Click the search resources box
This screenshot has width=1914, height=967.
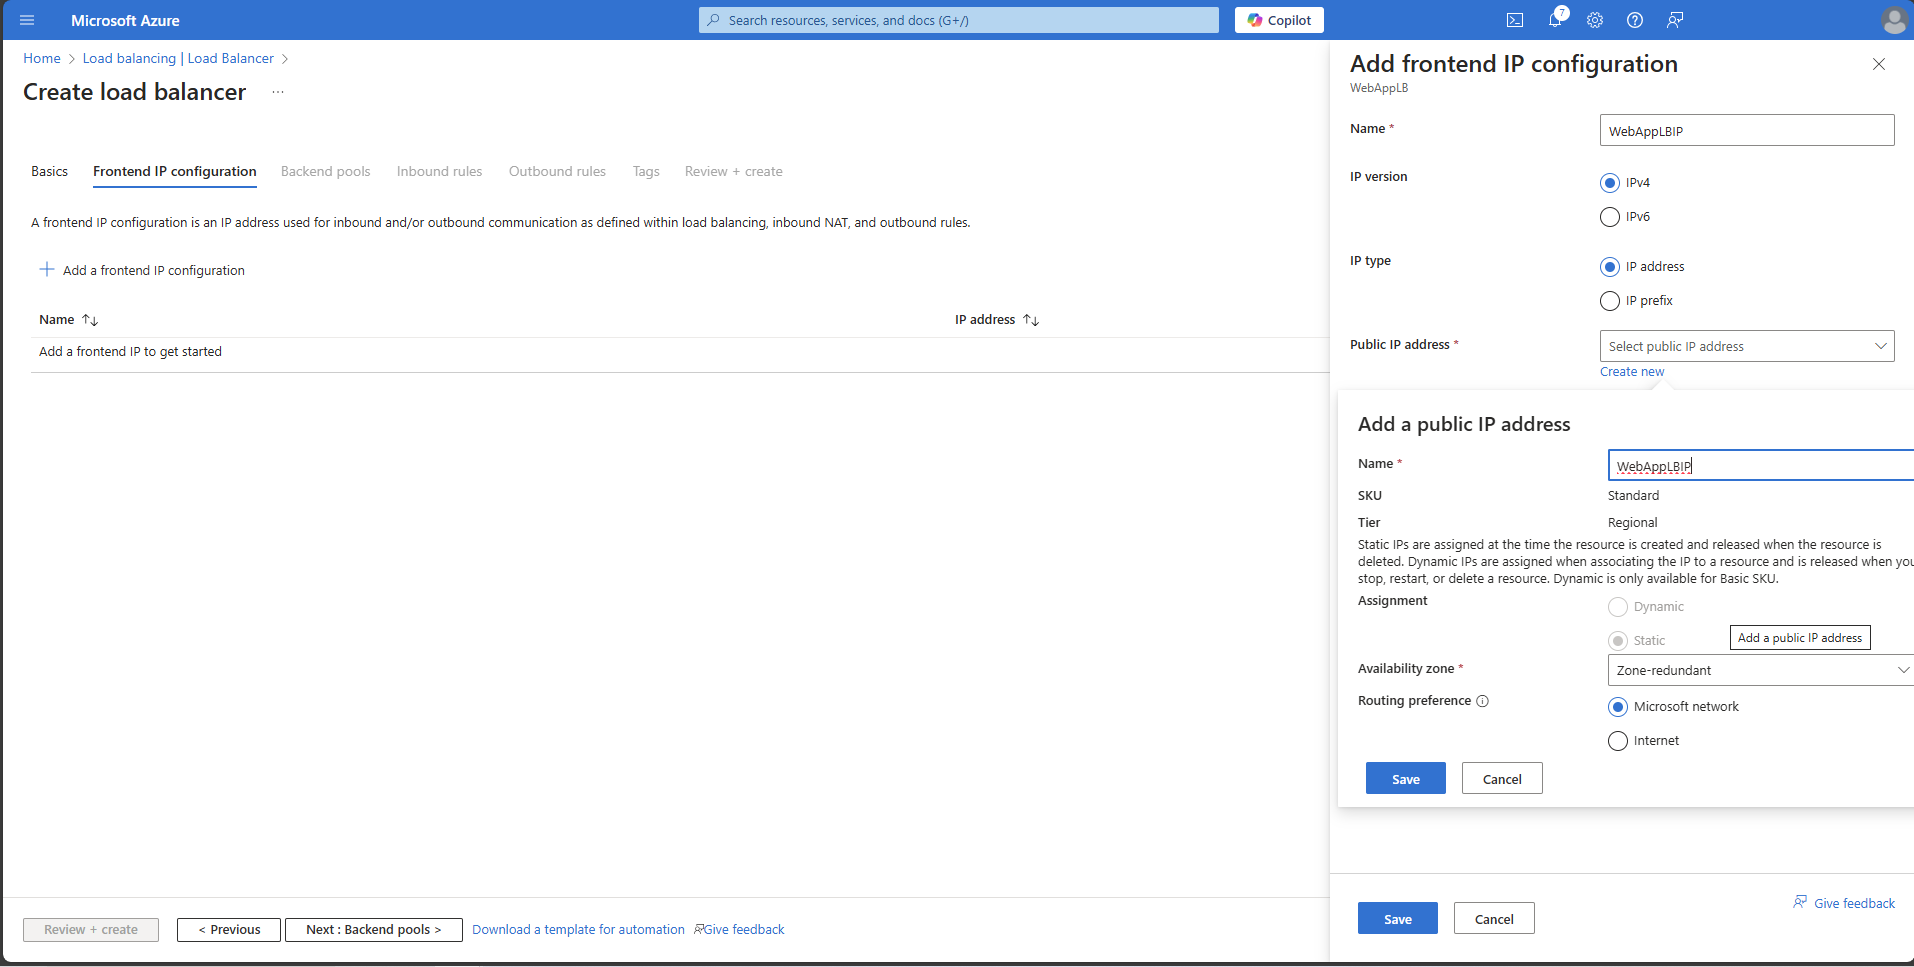958,20
